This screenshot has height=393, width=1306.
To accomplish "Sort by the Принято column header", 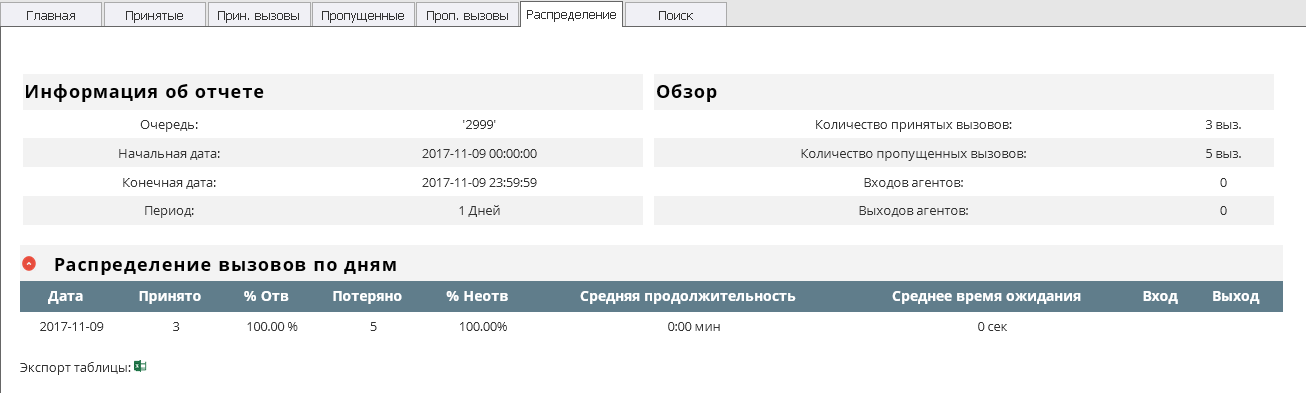I will pos(170,296).
